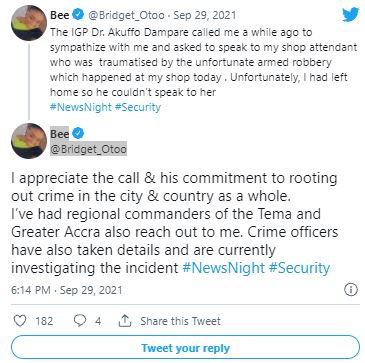Image resolution: width=365 pixels, height=363 pixels.
Task: Click the 6:14 PM timestamp
Action: click(x=31, y=290)
